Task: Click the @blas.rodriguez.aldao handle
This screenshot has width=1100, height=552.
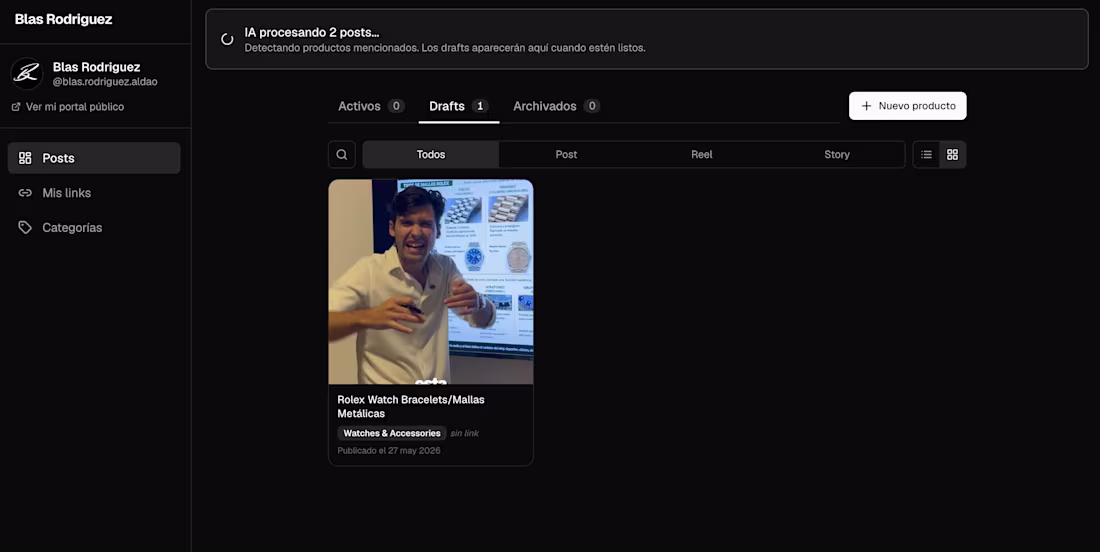Action: click(105, 82)
